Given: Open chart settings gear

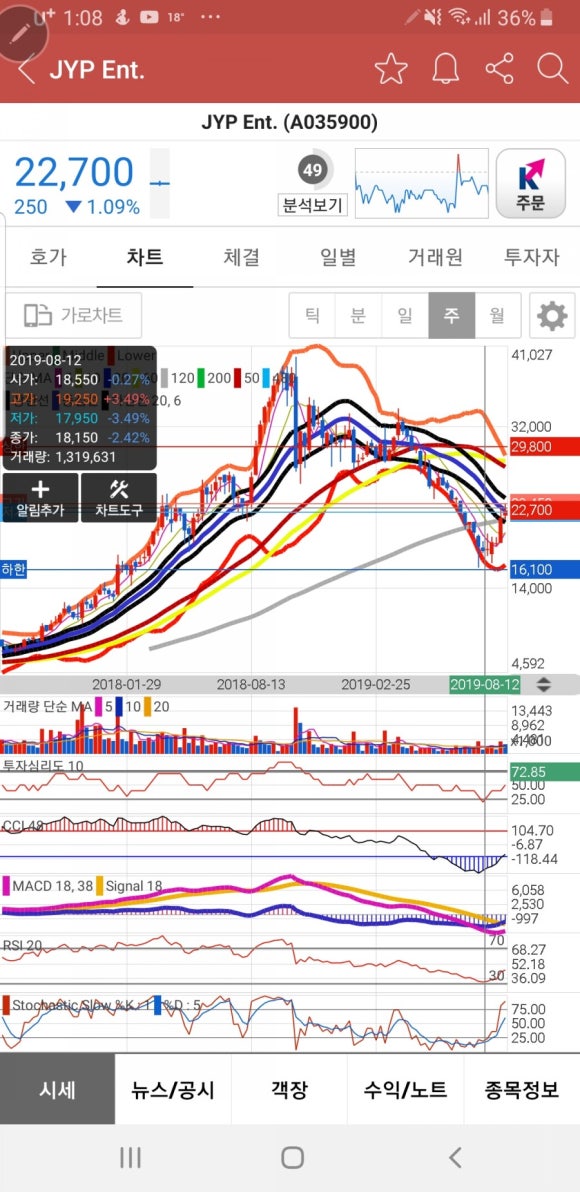Looking at the screenshot, I should [x=553, y=315].
